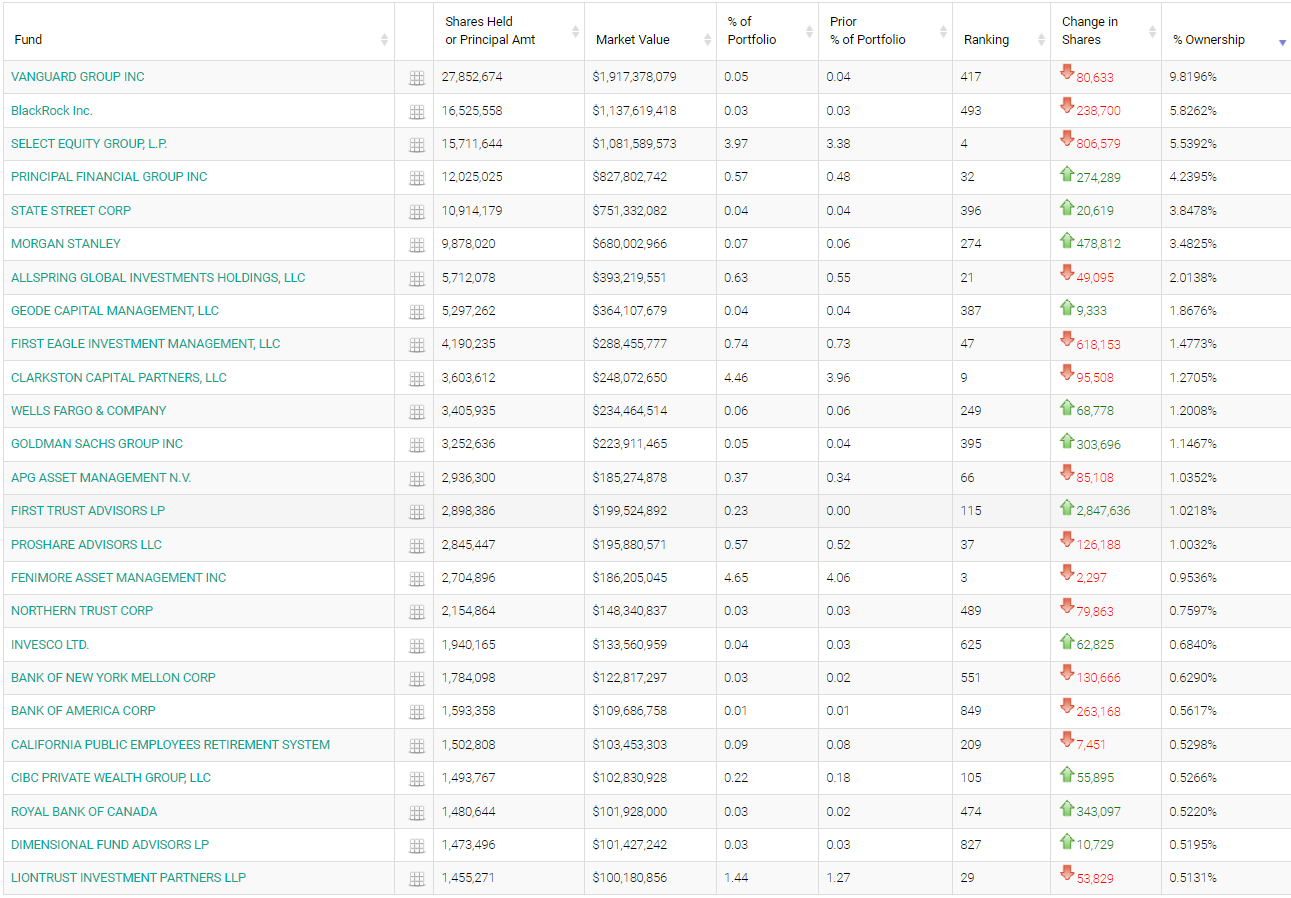Sort by Shares Held or Principal Amt

[509, 31]
